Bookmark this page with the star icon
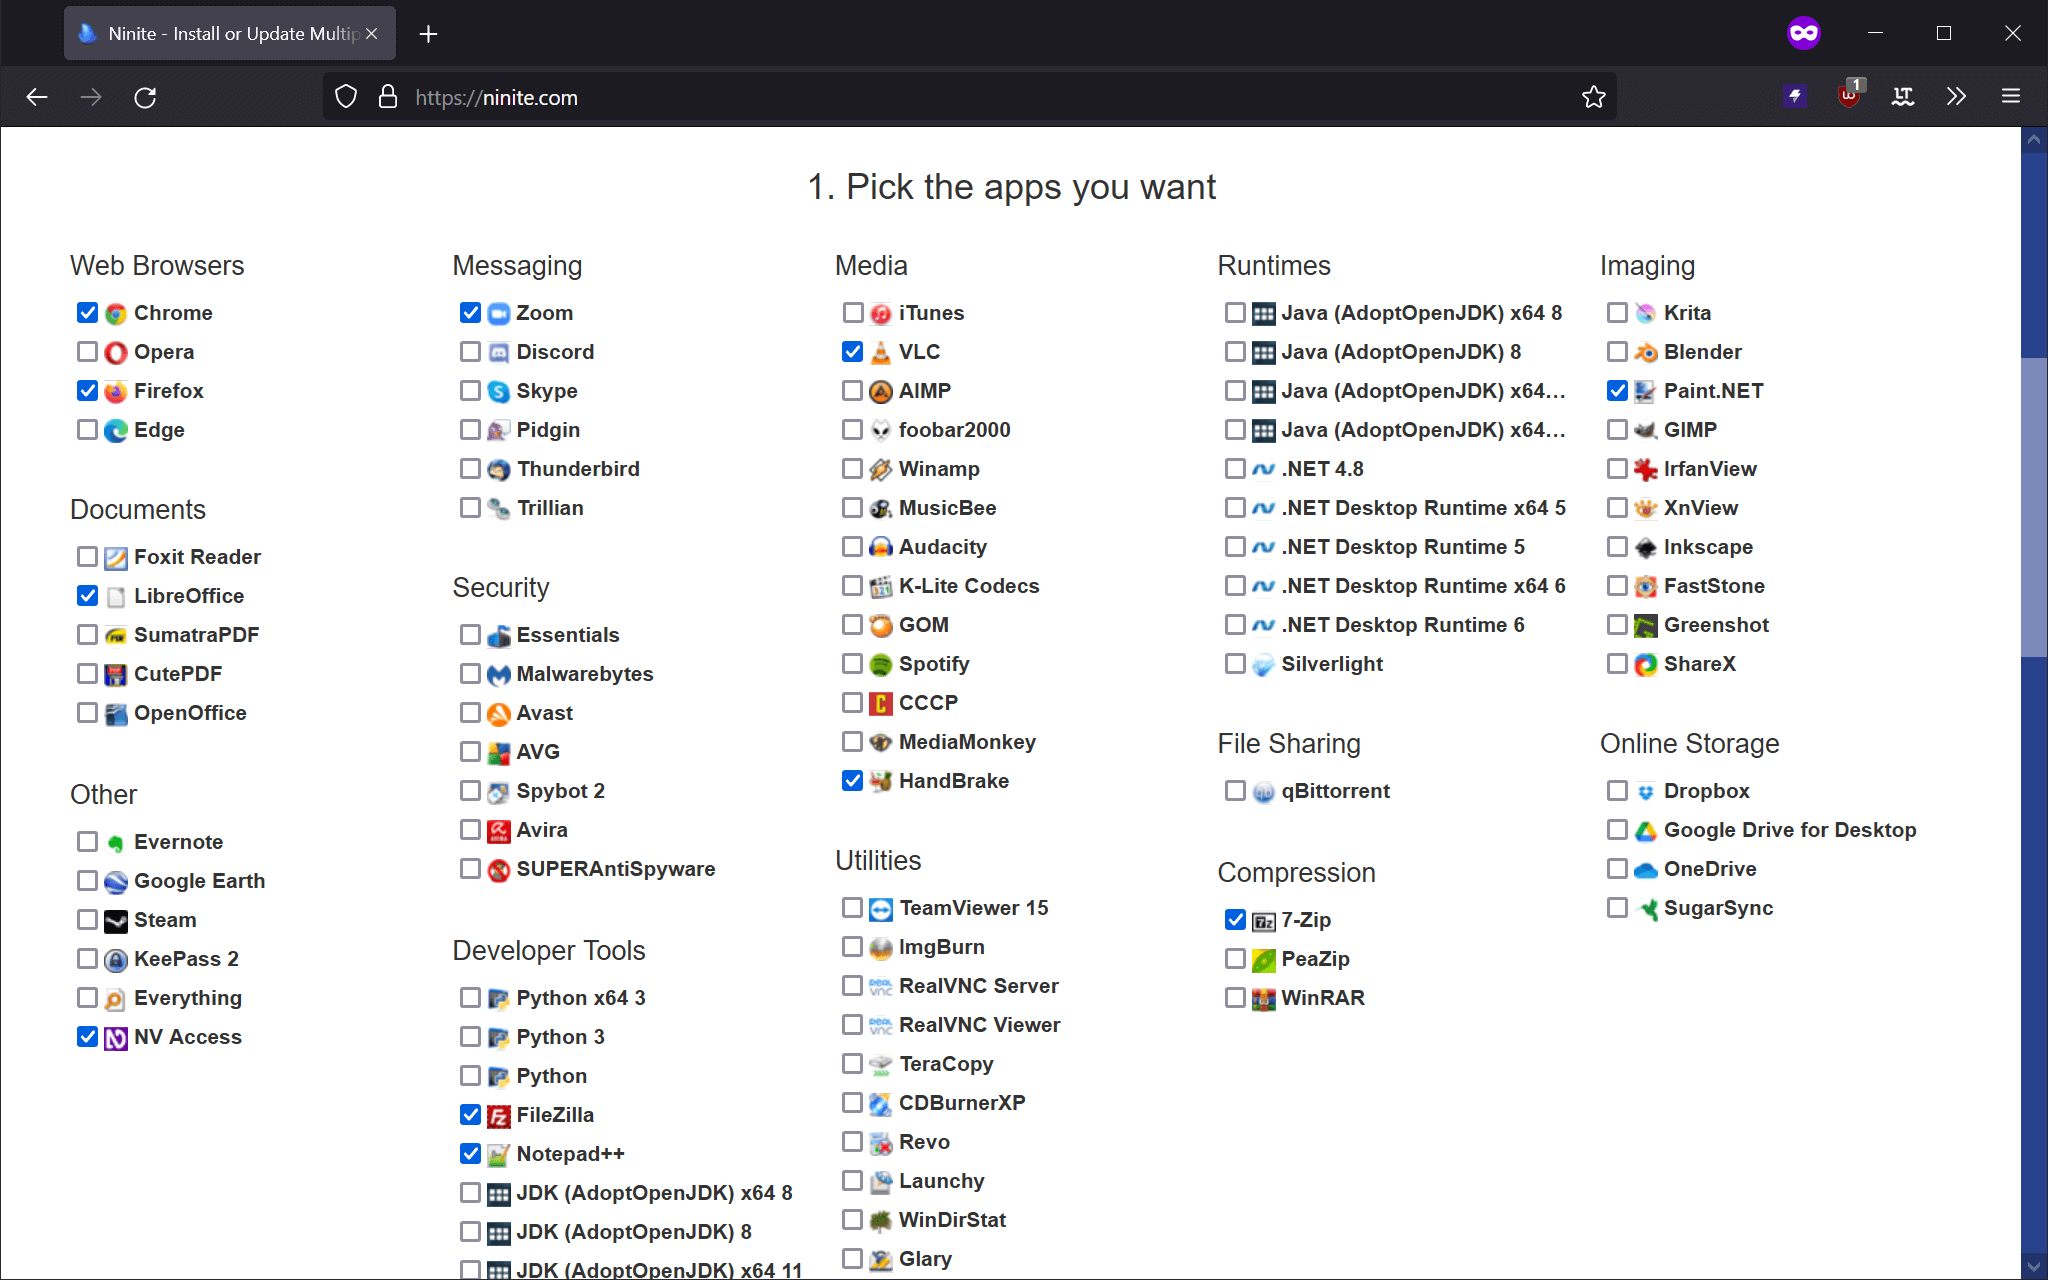The height and width of the screenshot is (1280, 2048). 1593,97
